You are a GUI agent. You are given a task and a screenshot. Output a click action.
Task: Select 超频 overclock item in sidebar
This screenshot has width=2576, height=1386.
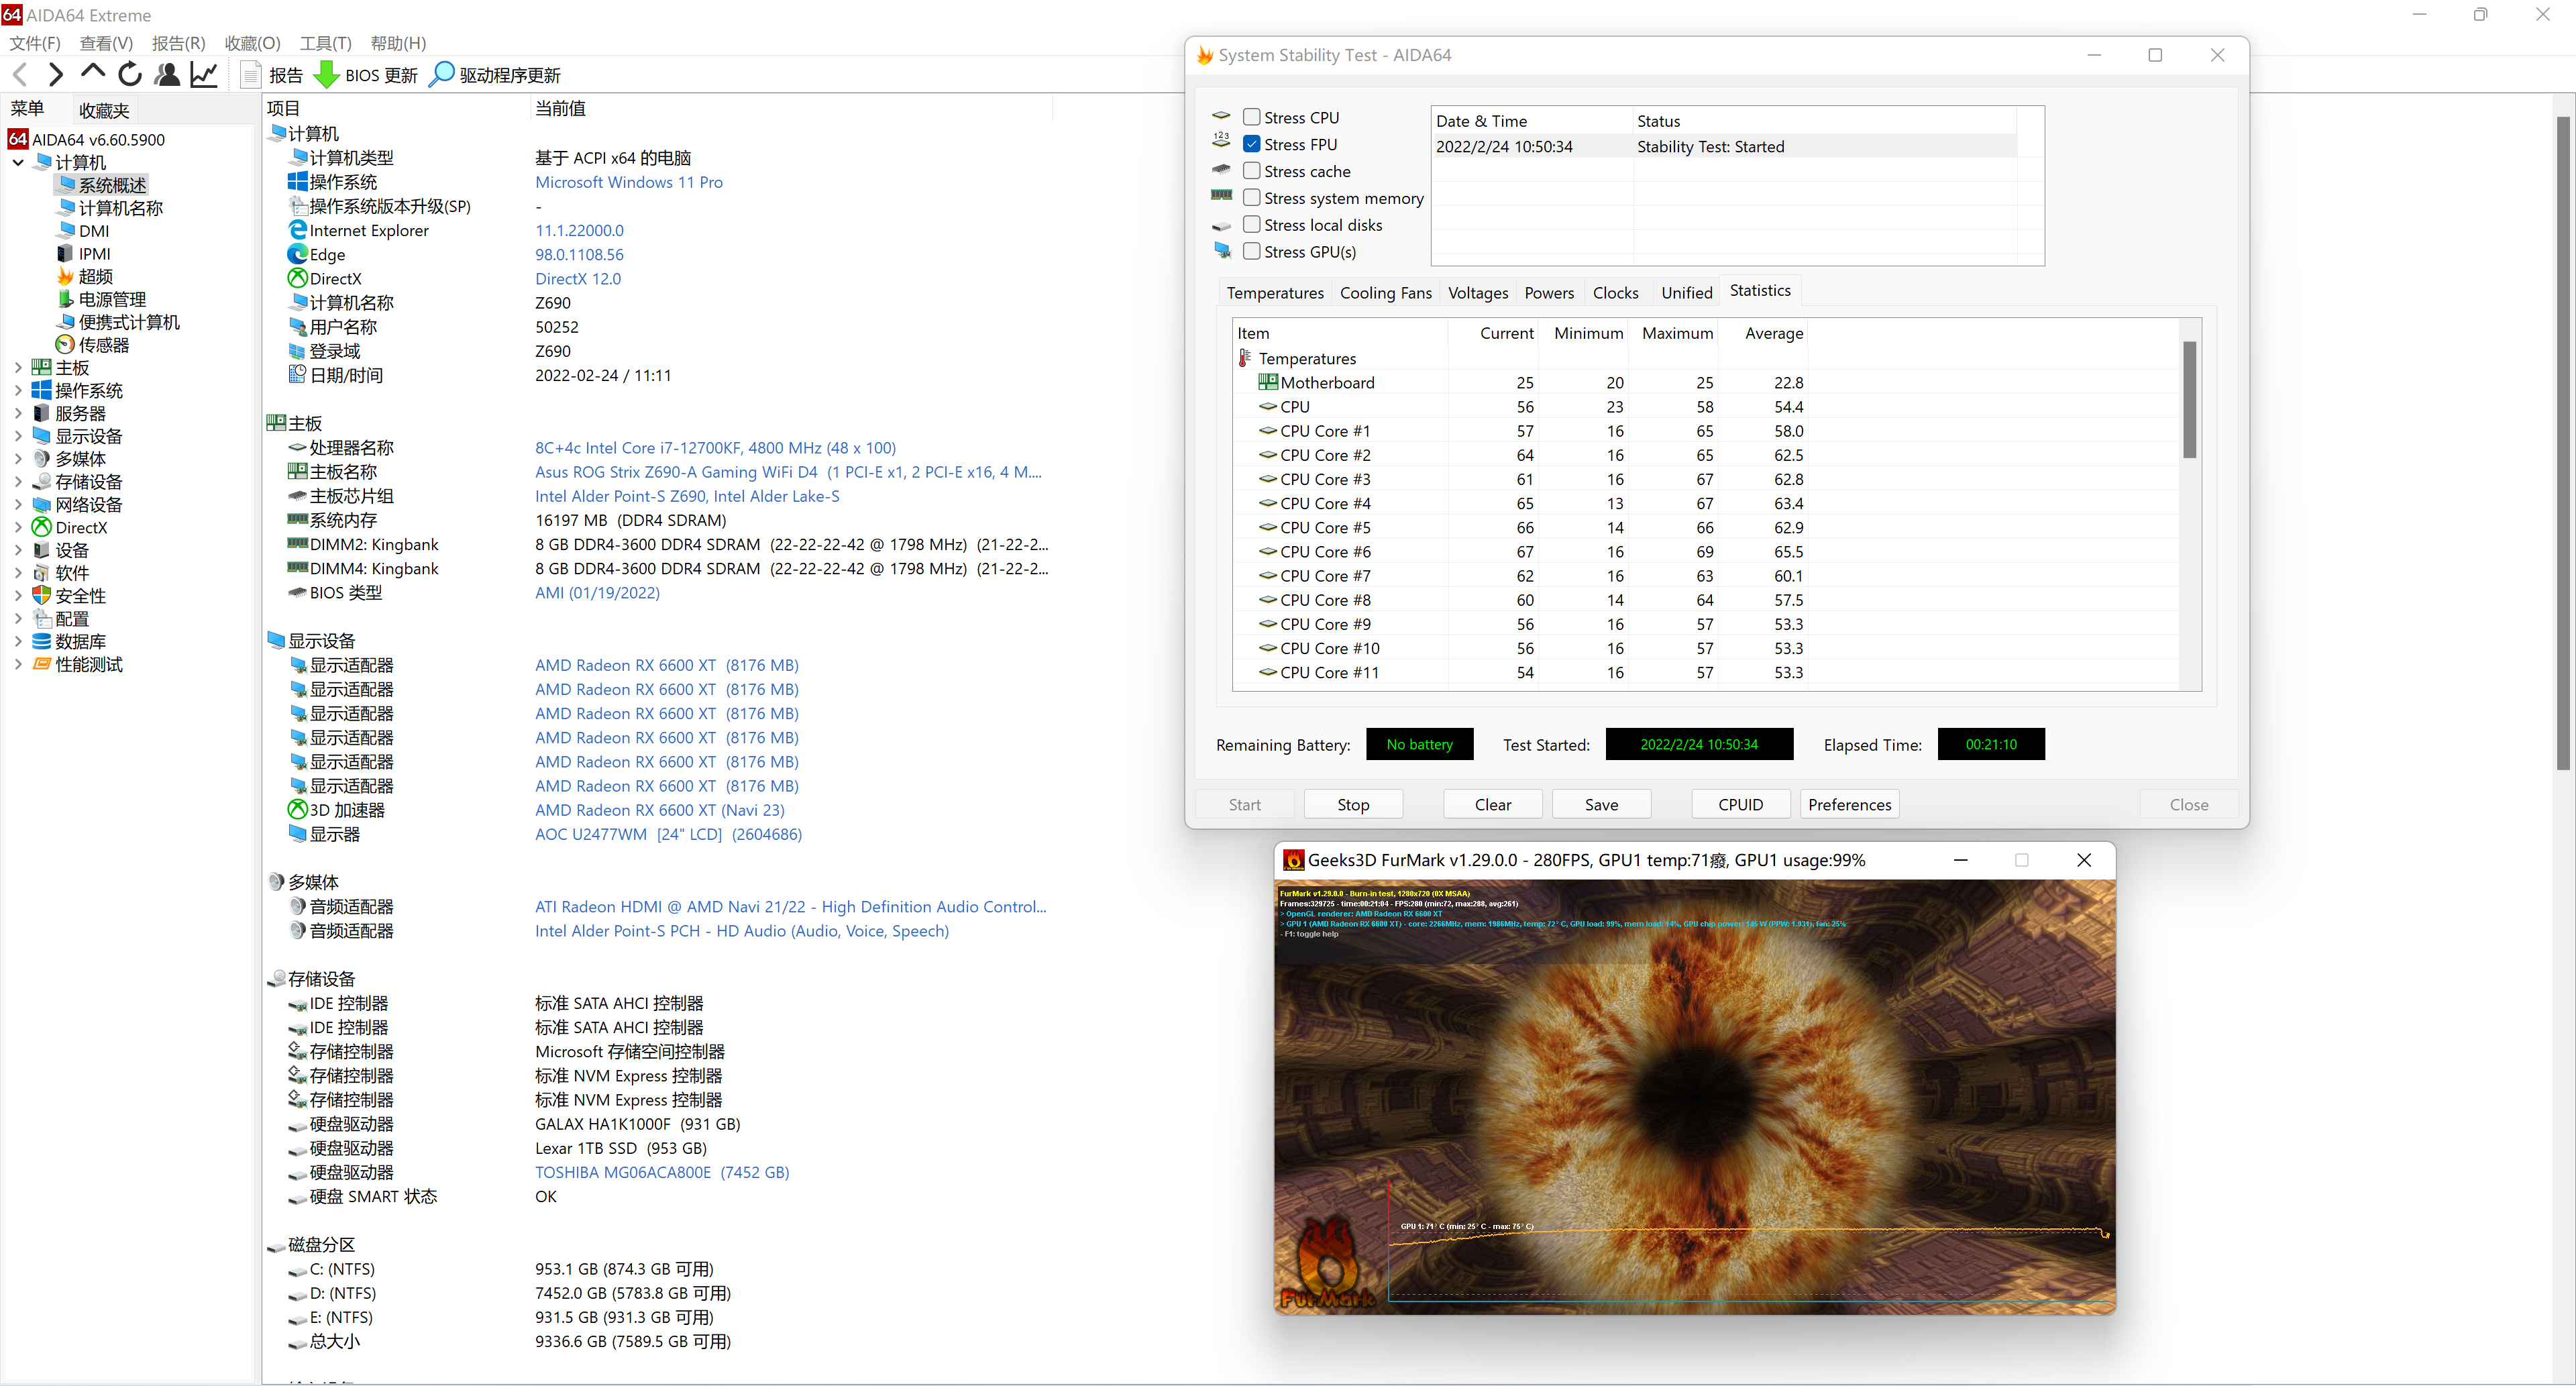(x=95, y=277)
